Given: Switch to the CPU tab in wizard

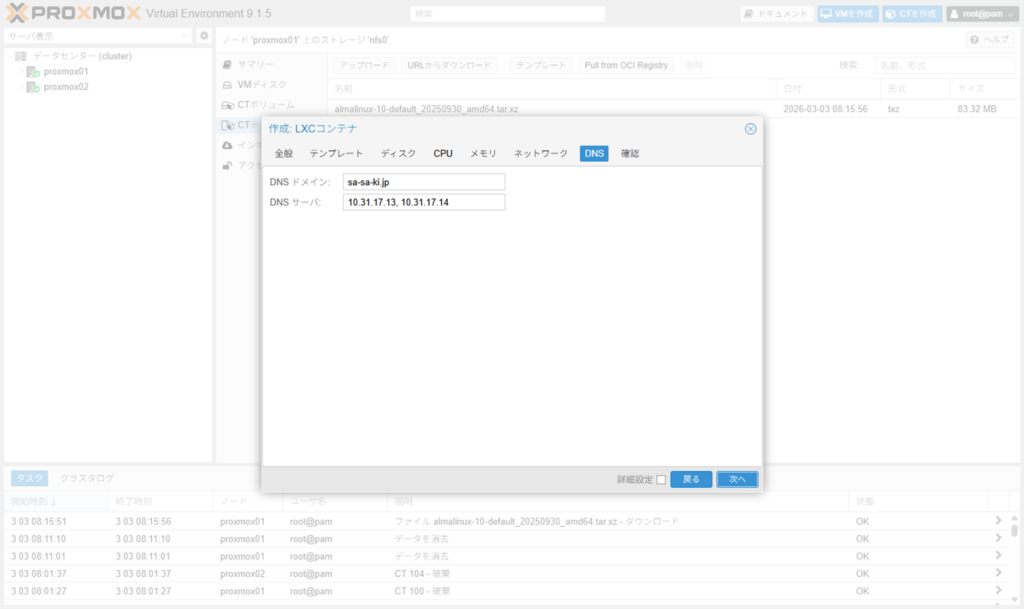Looking at the screenshot, I should (x=443, y=154).
